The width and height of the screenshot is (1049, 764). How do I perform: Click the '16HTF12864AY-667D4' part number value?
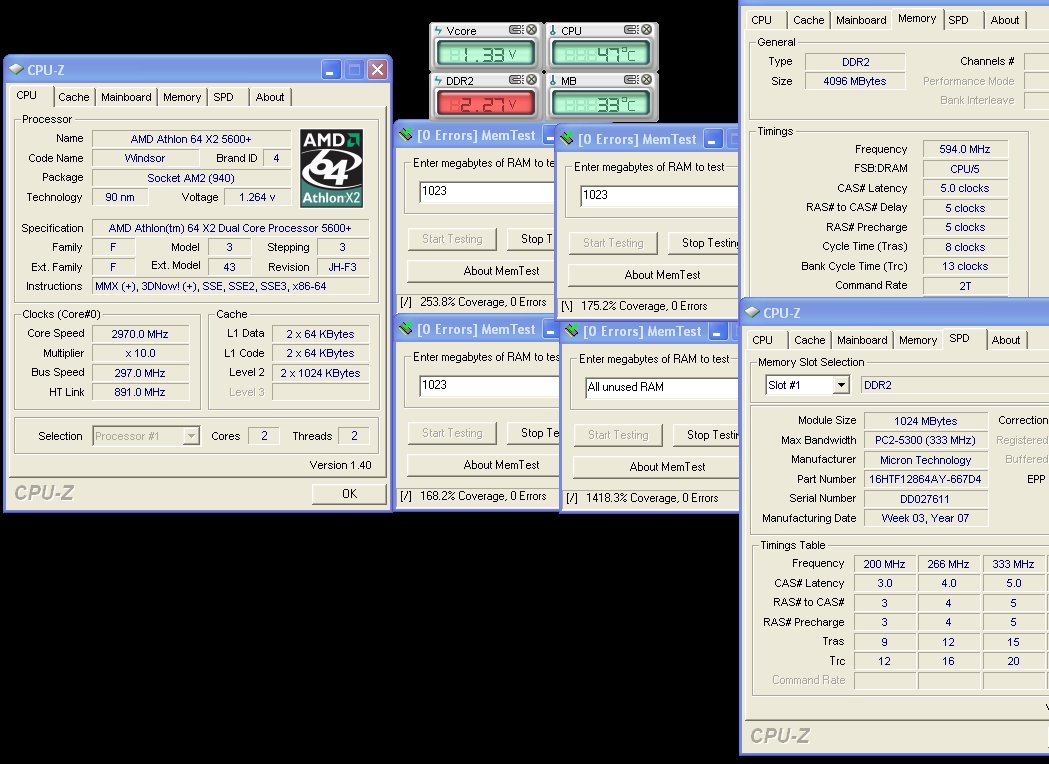926,479
